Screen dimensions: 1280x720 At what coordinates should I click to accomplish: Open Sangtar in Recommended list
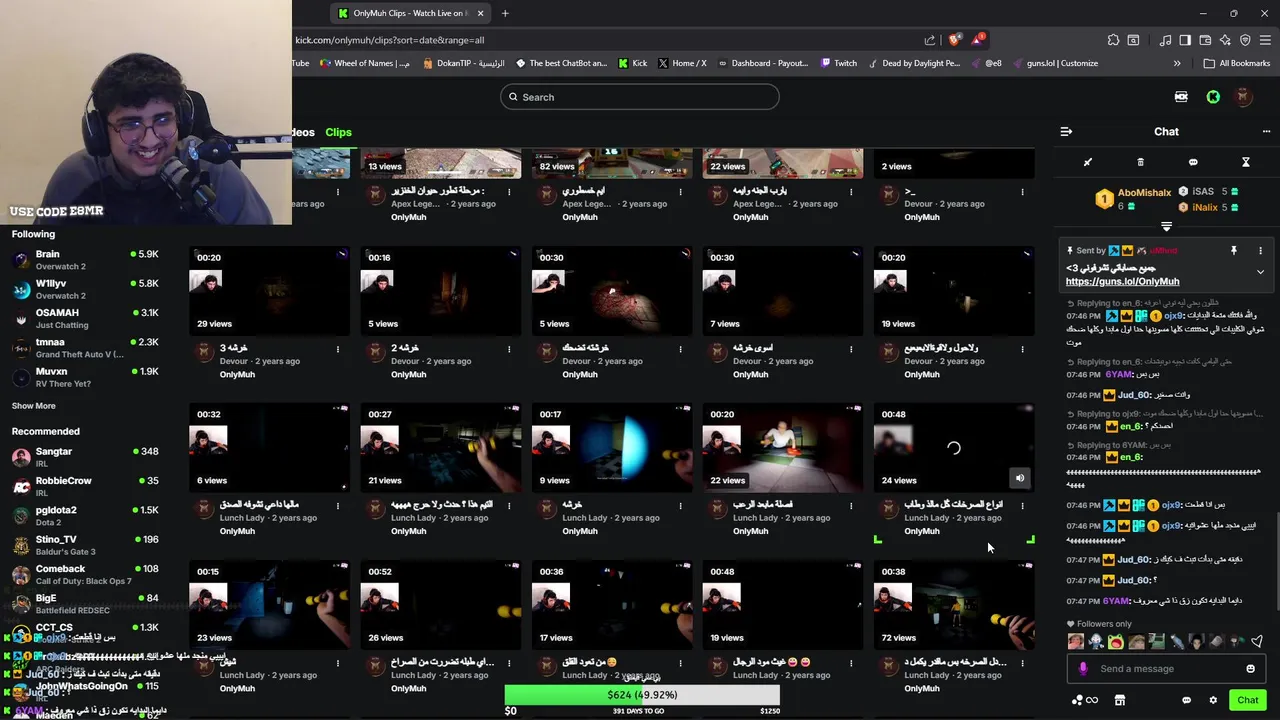85,457
